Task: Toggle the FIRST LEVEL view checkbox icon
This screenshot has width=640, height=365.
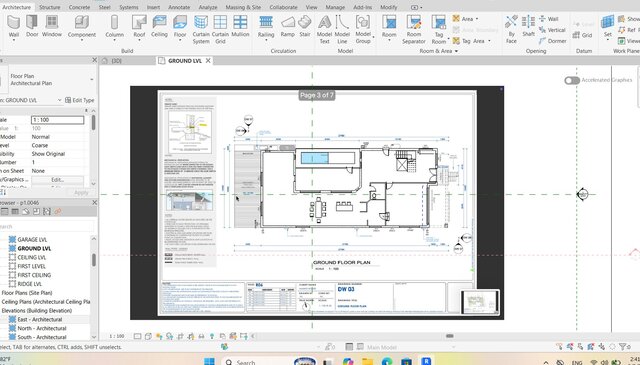Action: (x=12, y=266)
